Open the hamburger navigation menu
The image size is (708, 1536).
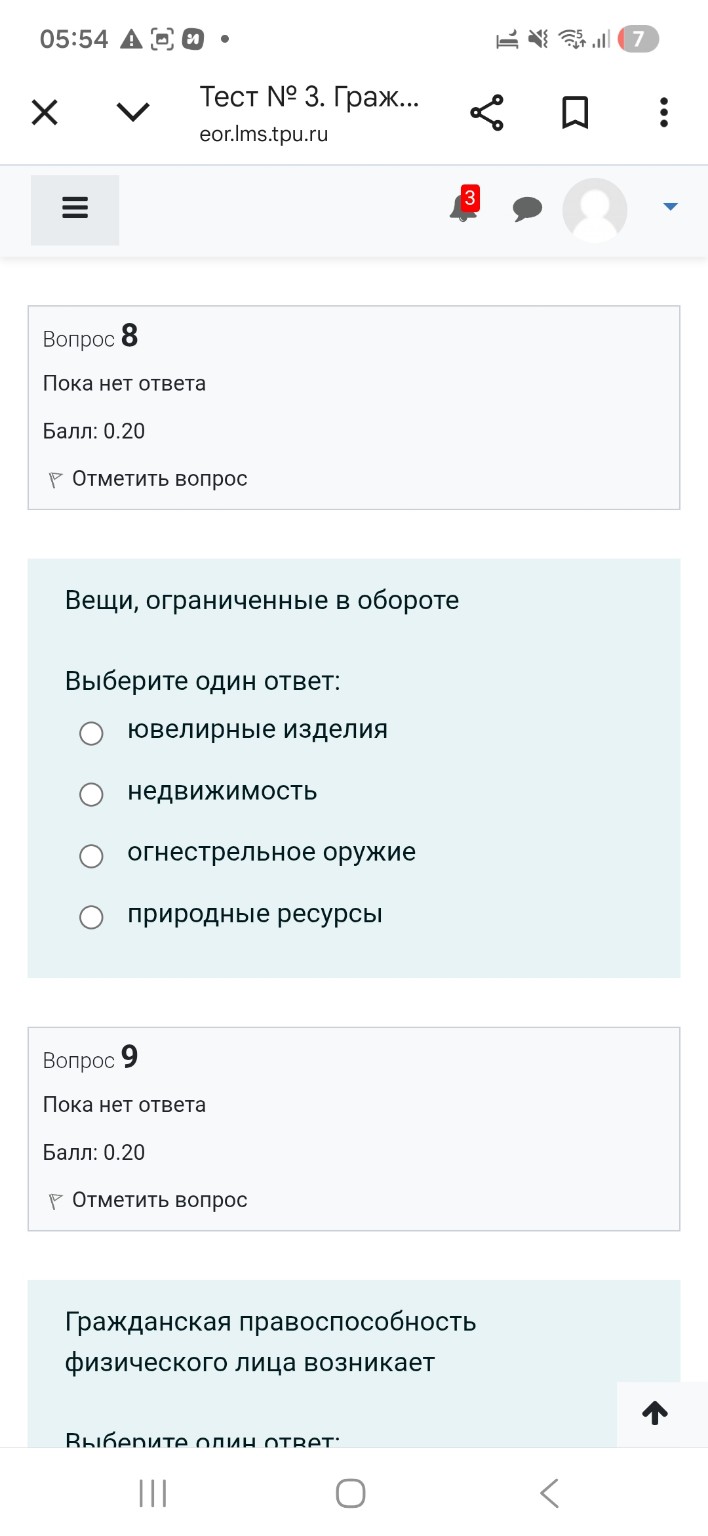pos(74,208)
